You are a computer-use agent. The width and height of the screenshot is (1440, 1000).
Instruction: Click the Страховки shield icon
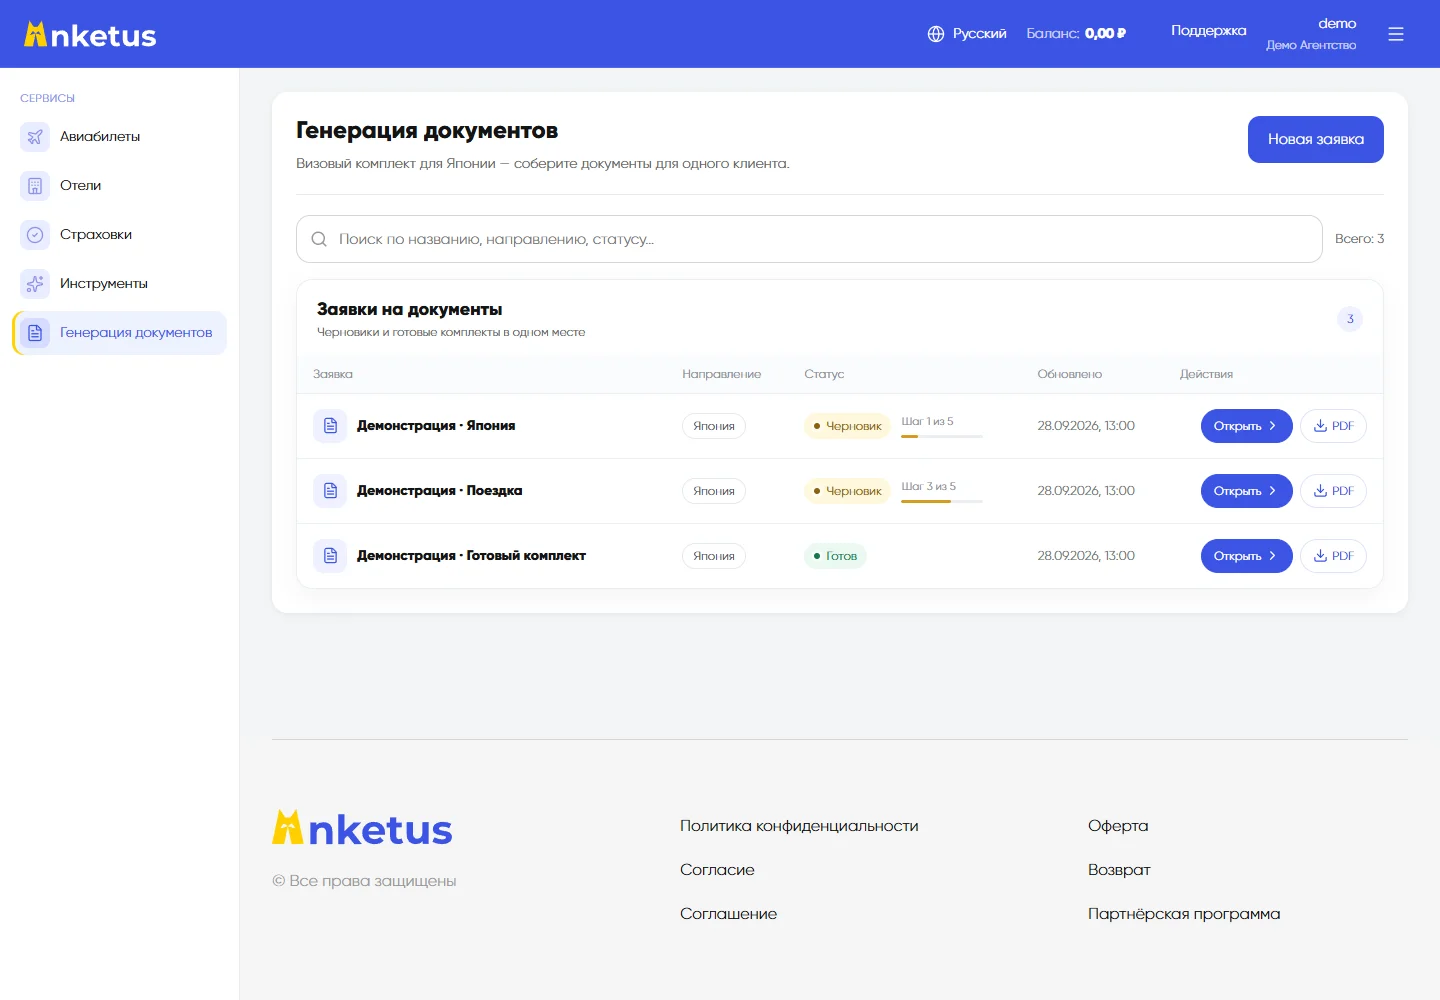[35, 235]
